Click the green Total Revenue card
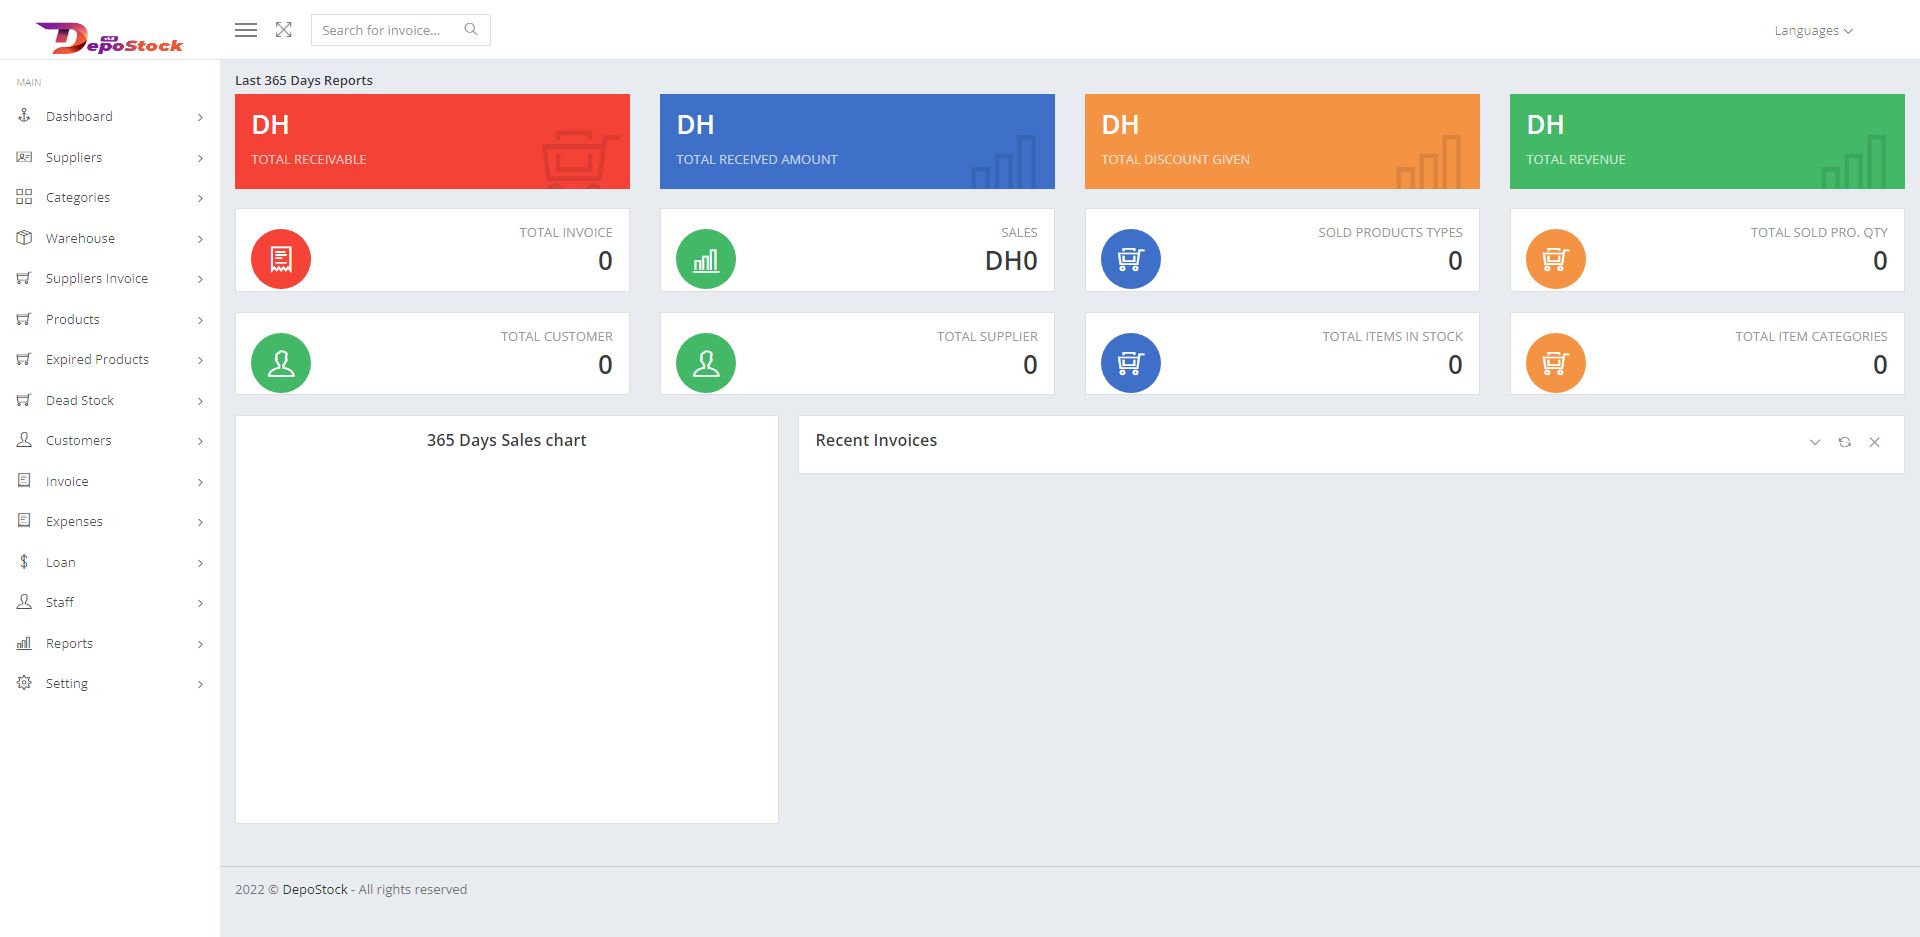The image size is (1920, 937). 1707,141
